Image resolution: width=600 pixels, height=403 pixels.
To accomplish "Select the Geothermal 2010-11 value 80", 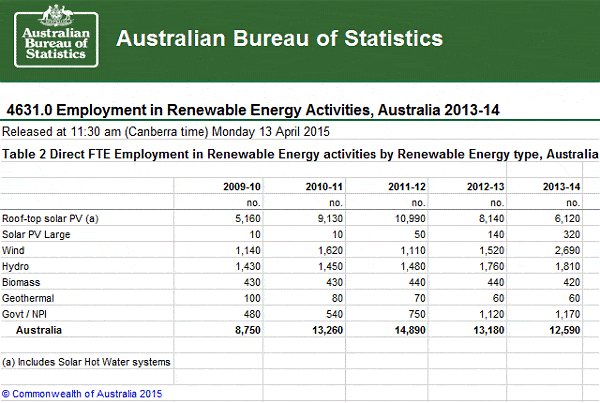I will [338, 299].
